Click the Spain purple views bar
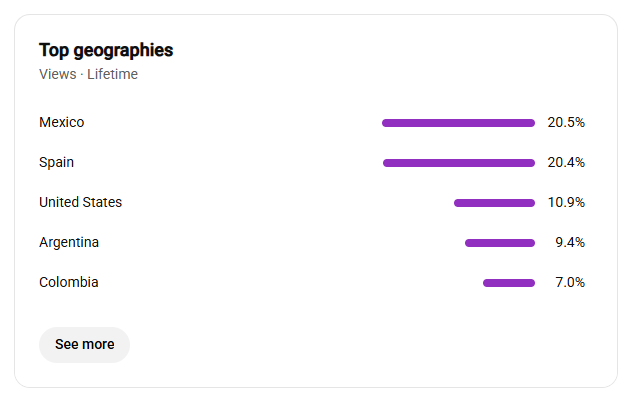The image size is (644, 397). [x=459, y=163]
